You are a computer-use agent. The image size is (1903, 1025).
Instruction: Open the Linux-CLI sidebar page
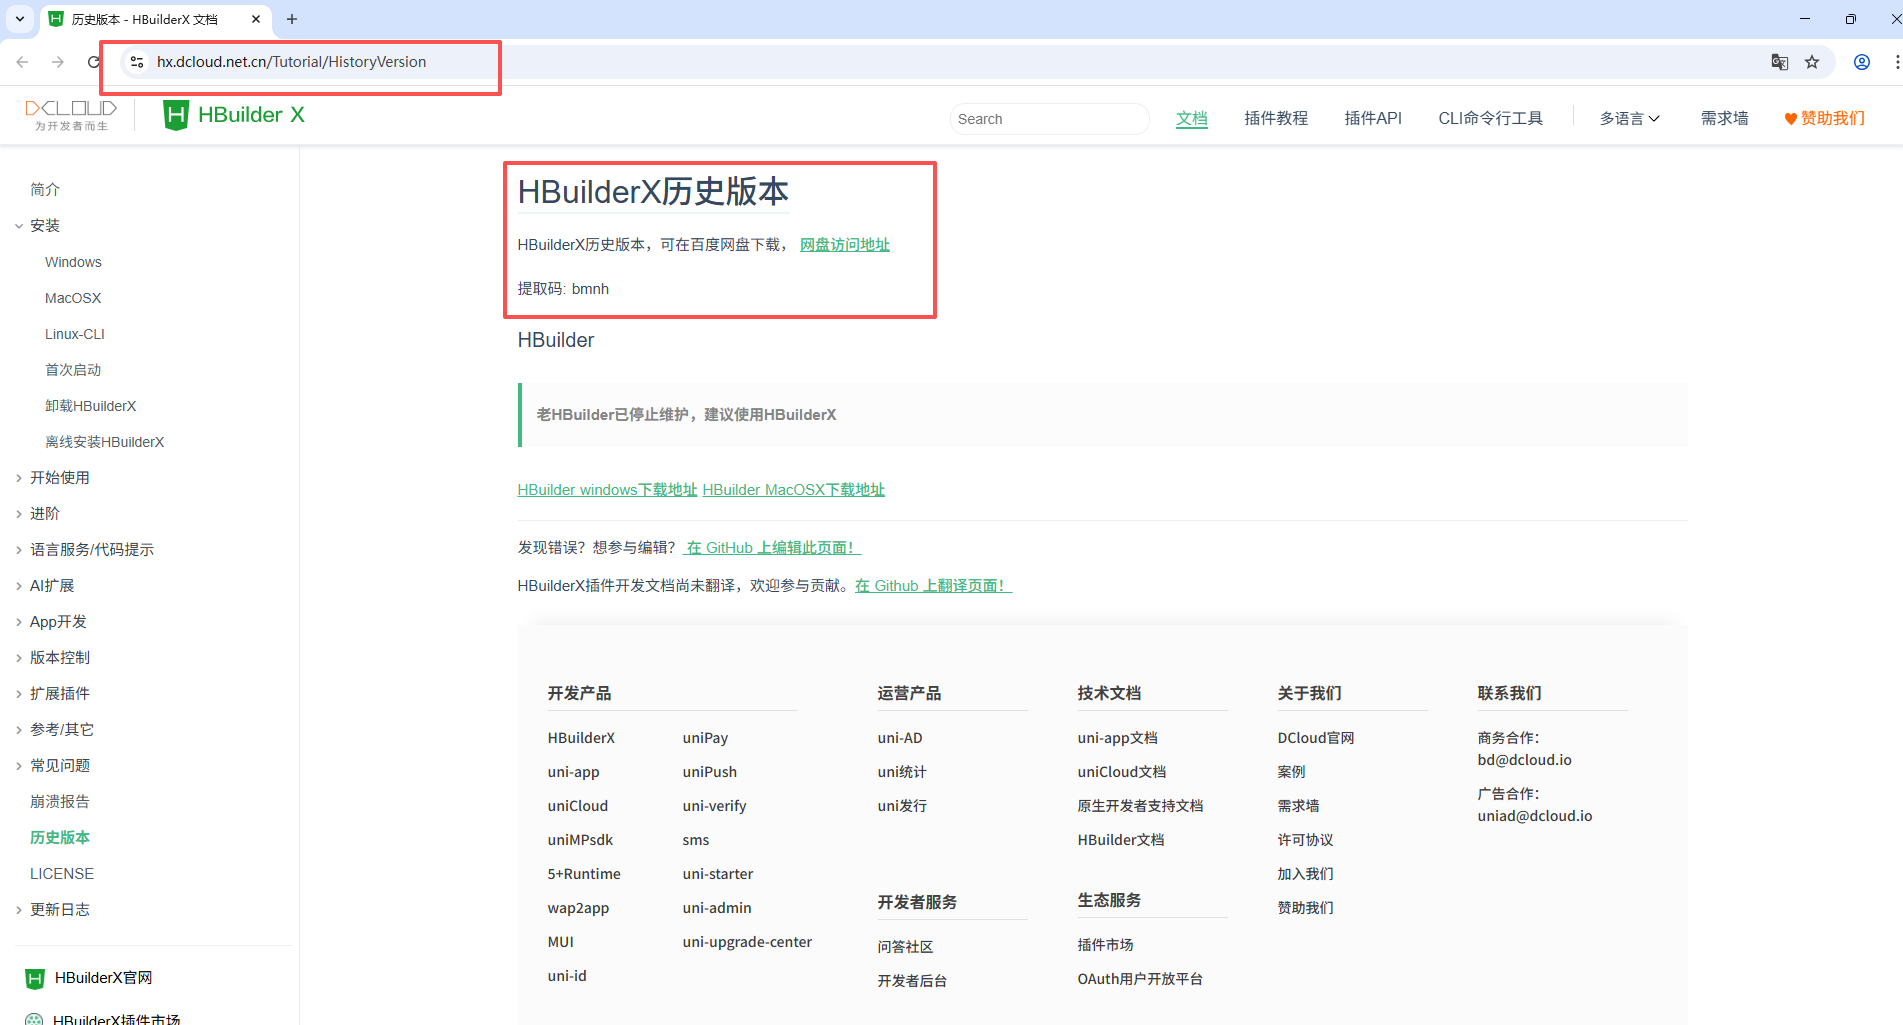[75, 334]
